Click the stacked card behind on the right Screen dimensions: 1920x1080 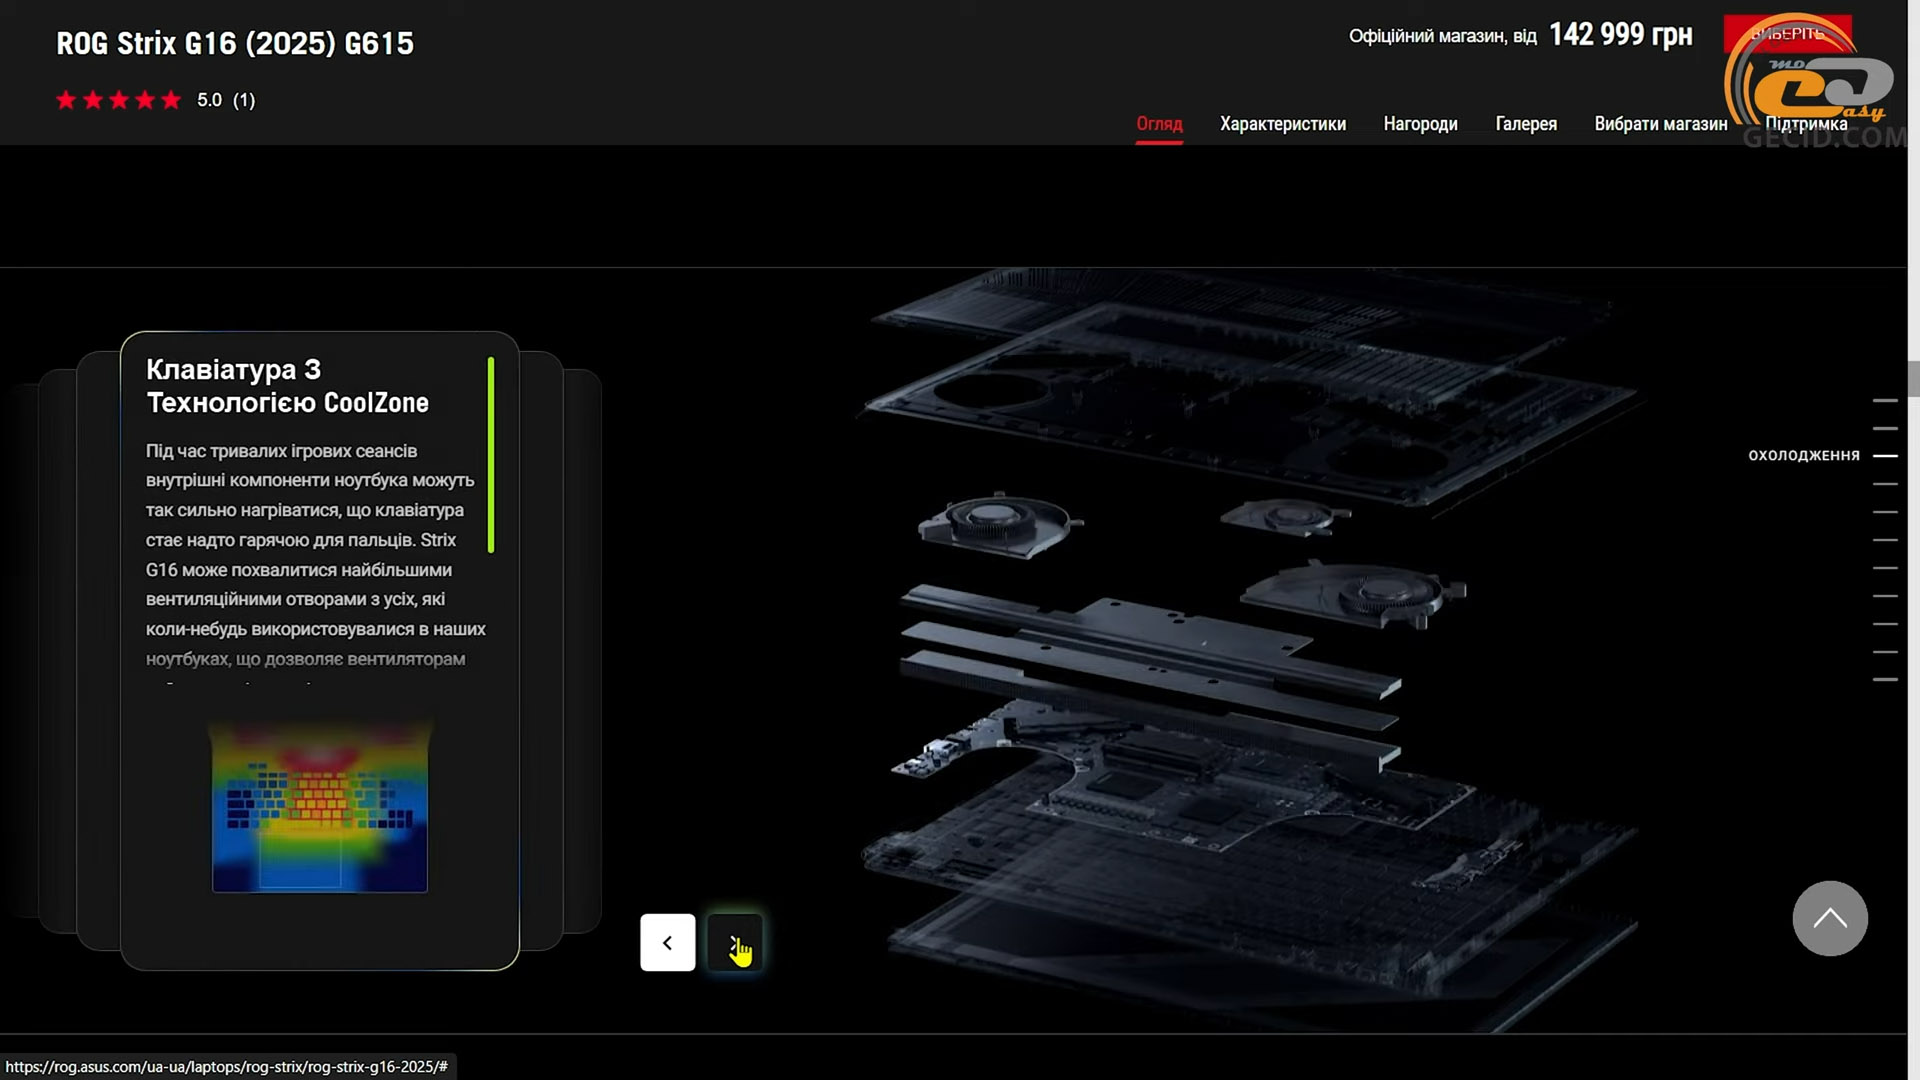tap(542, 650)
